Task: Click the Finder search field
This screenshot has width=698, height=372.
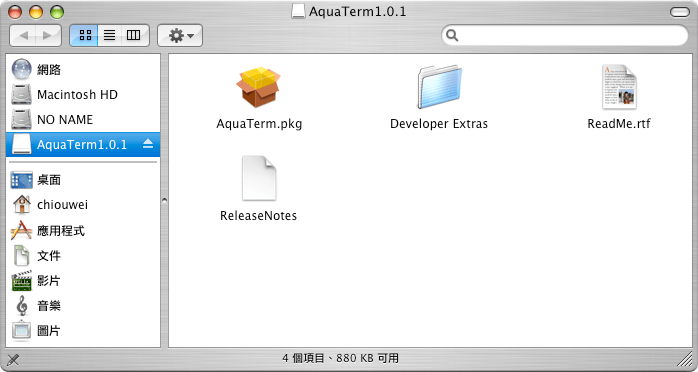Action: click(564, 35)
